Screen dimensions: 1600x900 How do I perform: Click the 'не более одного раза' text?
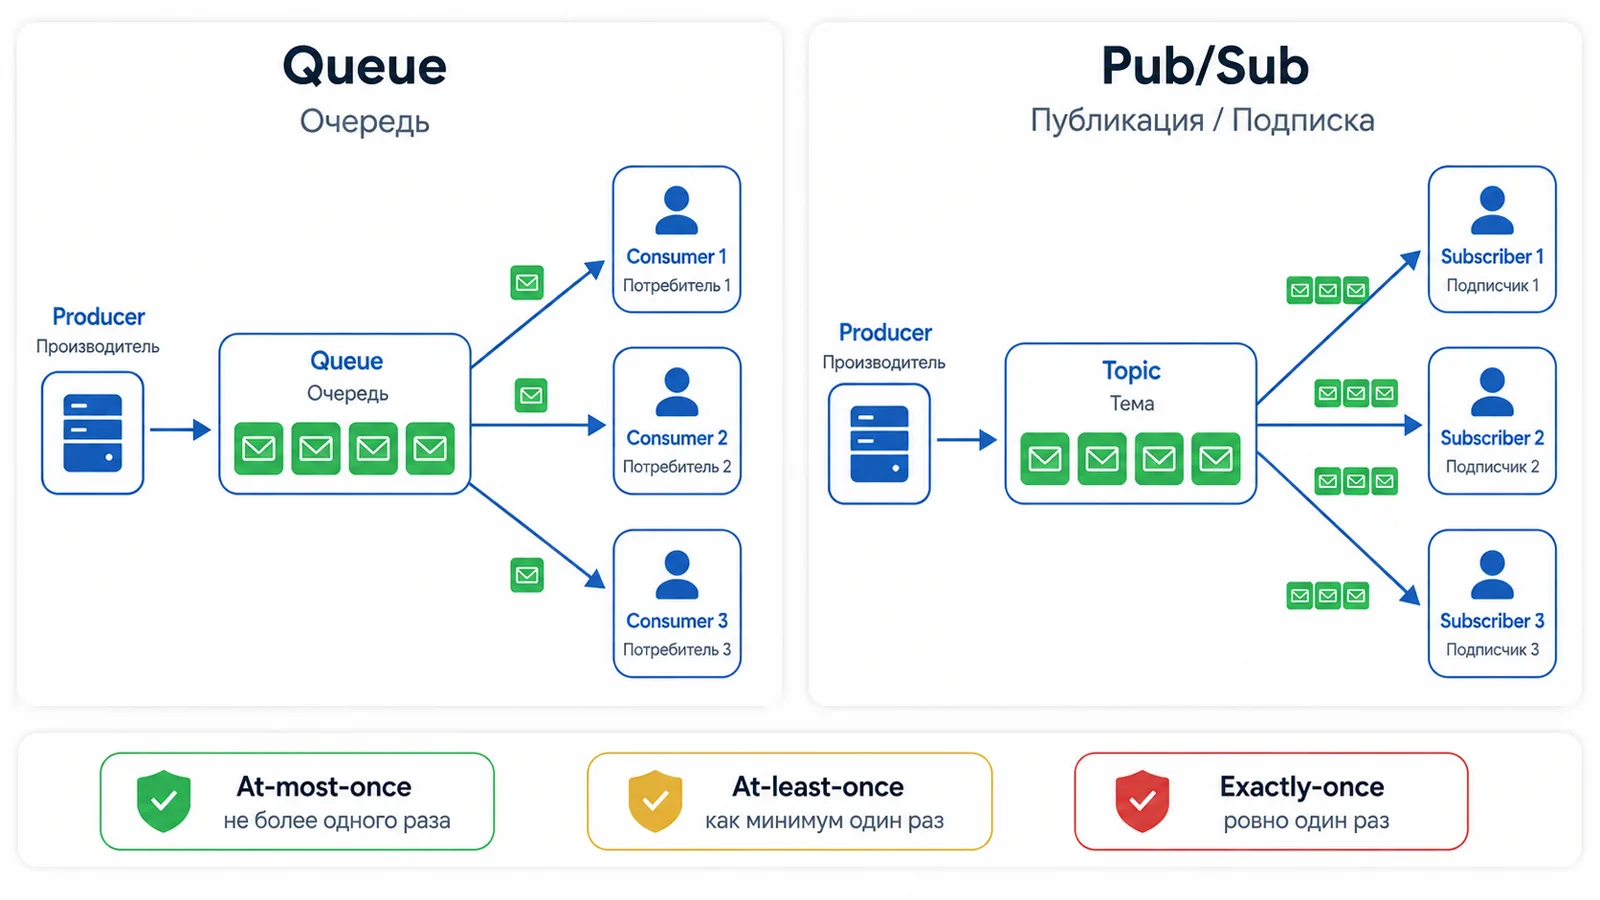tap(337, 821)
